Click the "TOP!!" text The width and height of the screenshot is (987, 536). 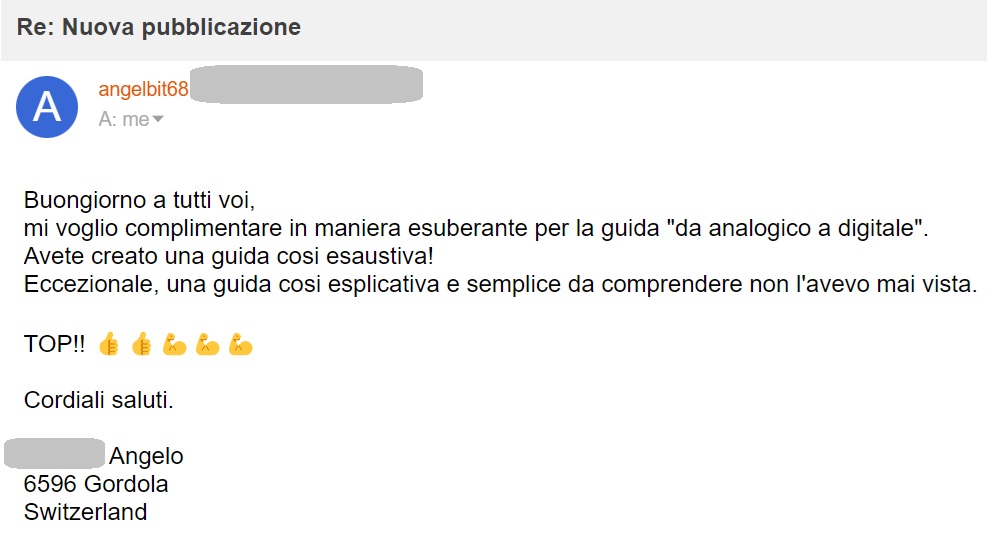[x=54, y=345]
